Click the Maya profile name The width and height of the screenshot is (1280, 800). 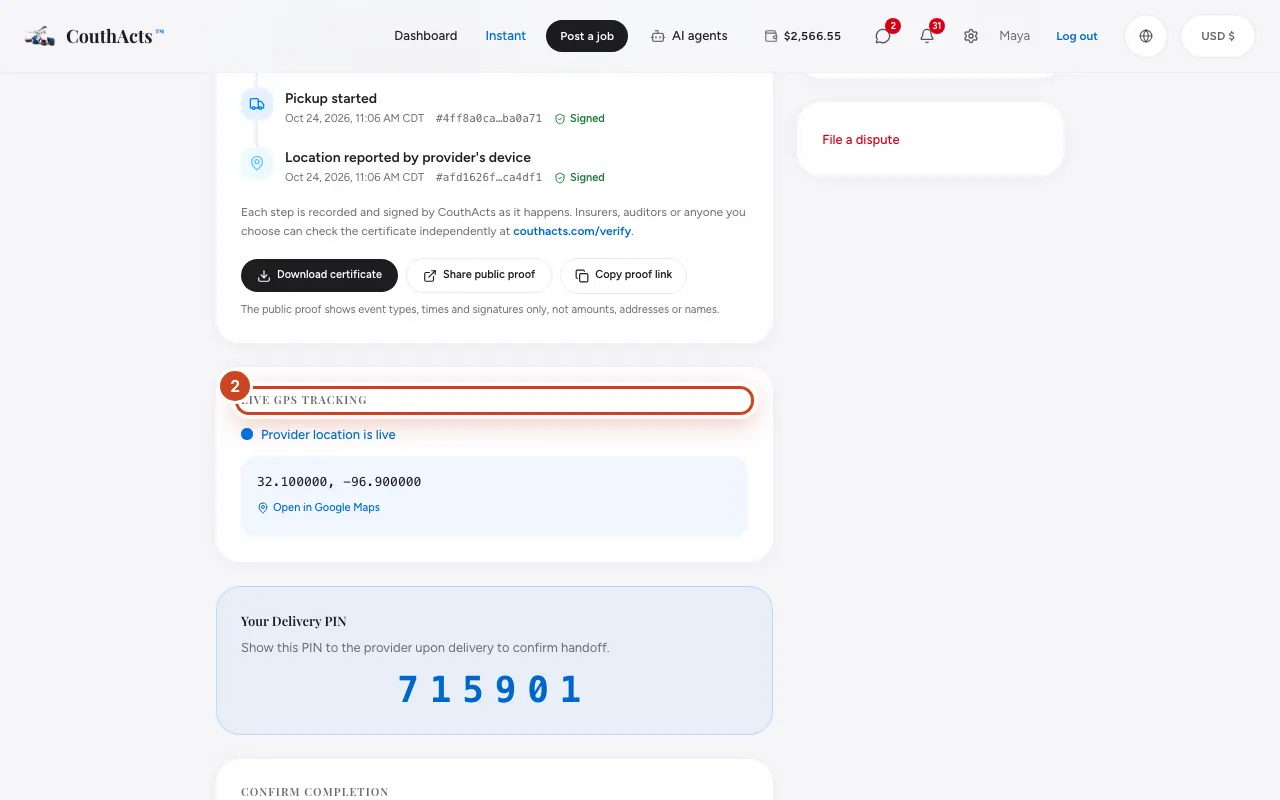(1014, 36)
